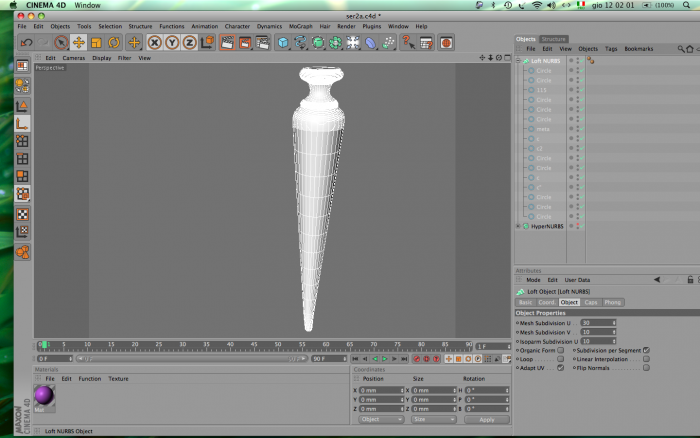Select the meta object in tree
The image size is (700, 438).
(x=543, y=129)
